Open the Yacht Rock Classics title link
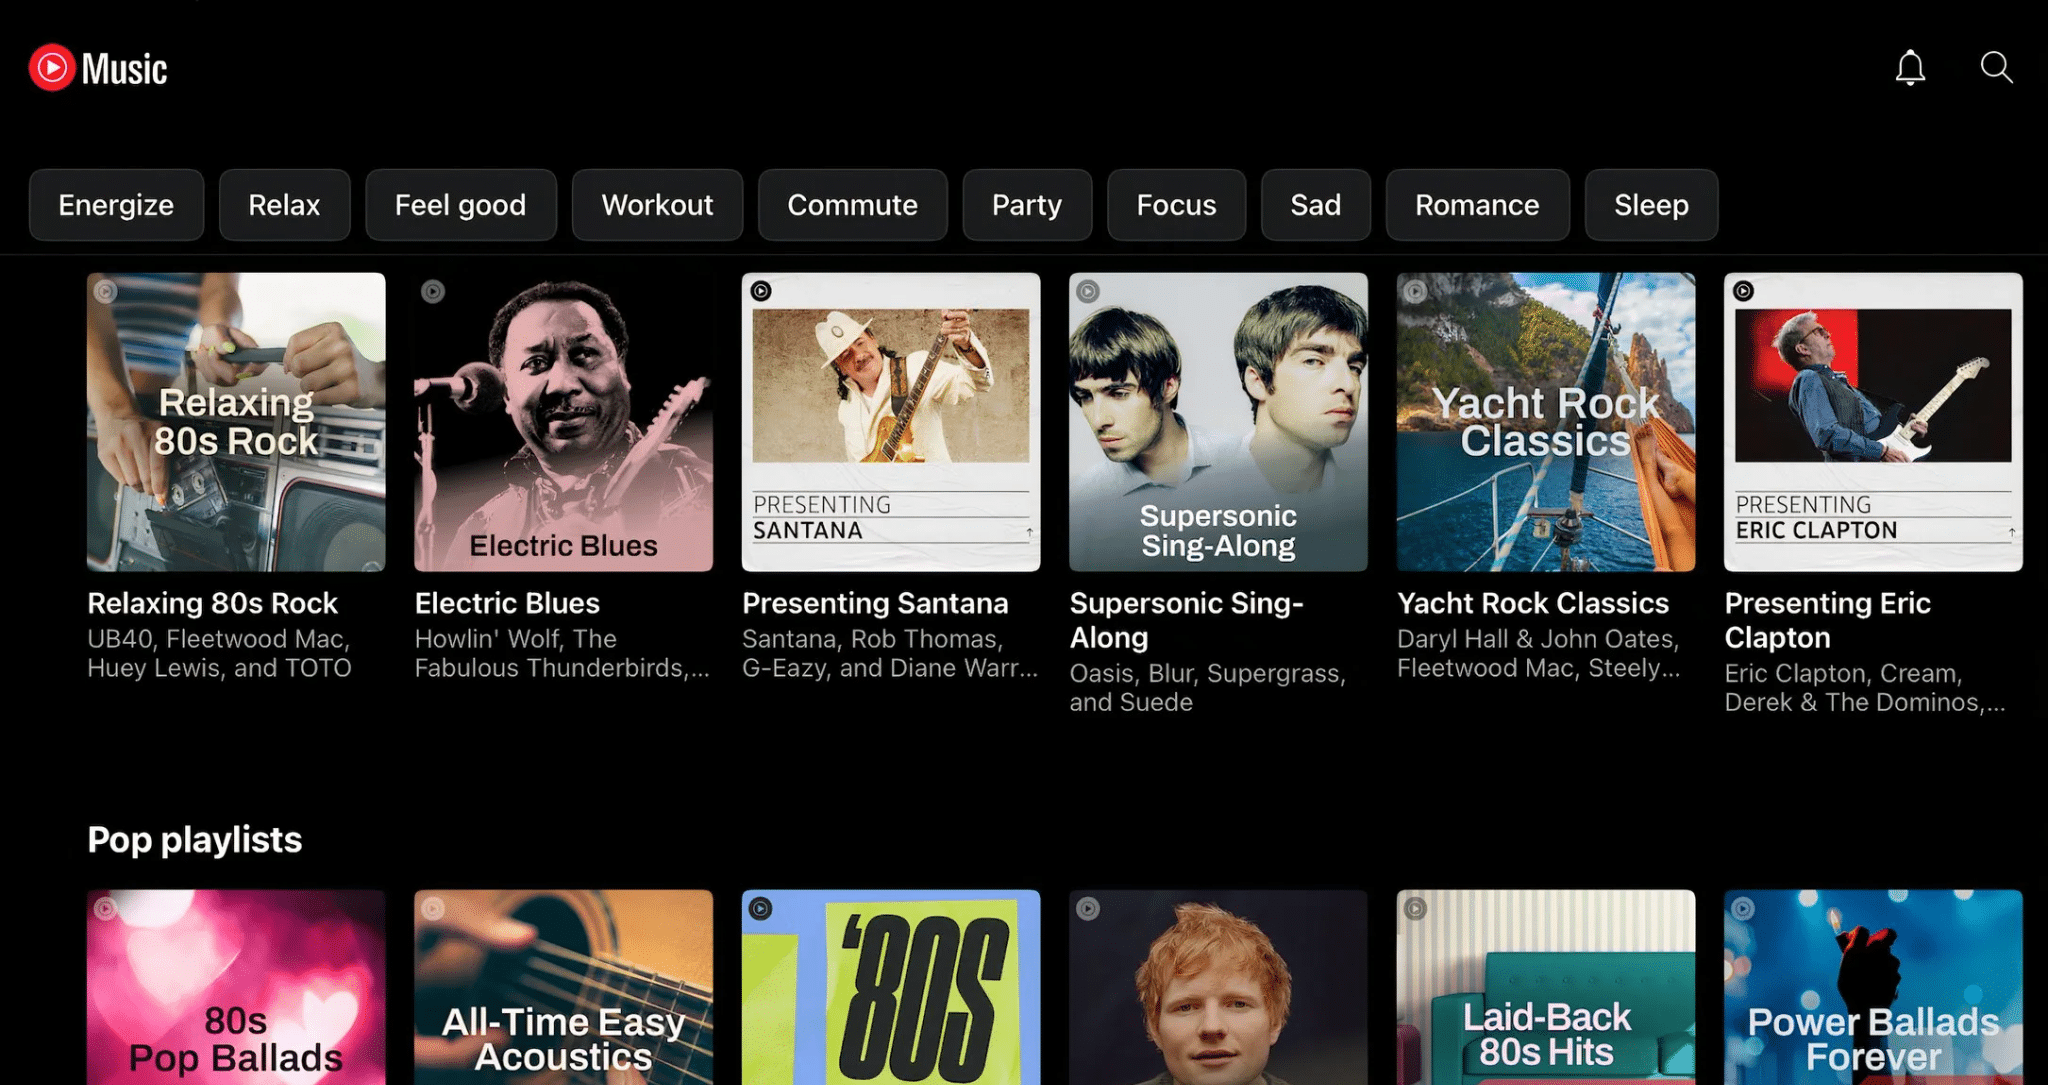The width and height of the screenshot is (2048, 1085). pyautogui.click(x=1532, y=603)
